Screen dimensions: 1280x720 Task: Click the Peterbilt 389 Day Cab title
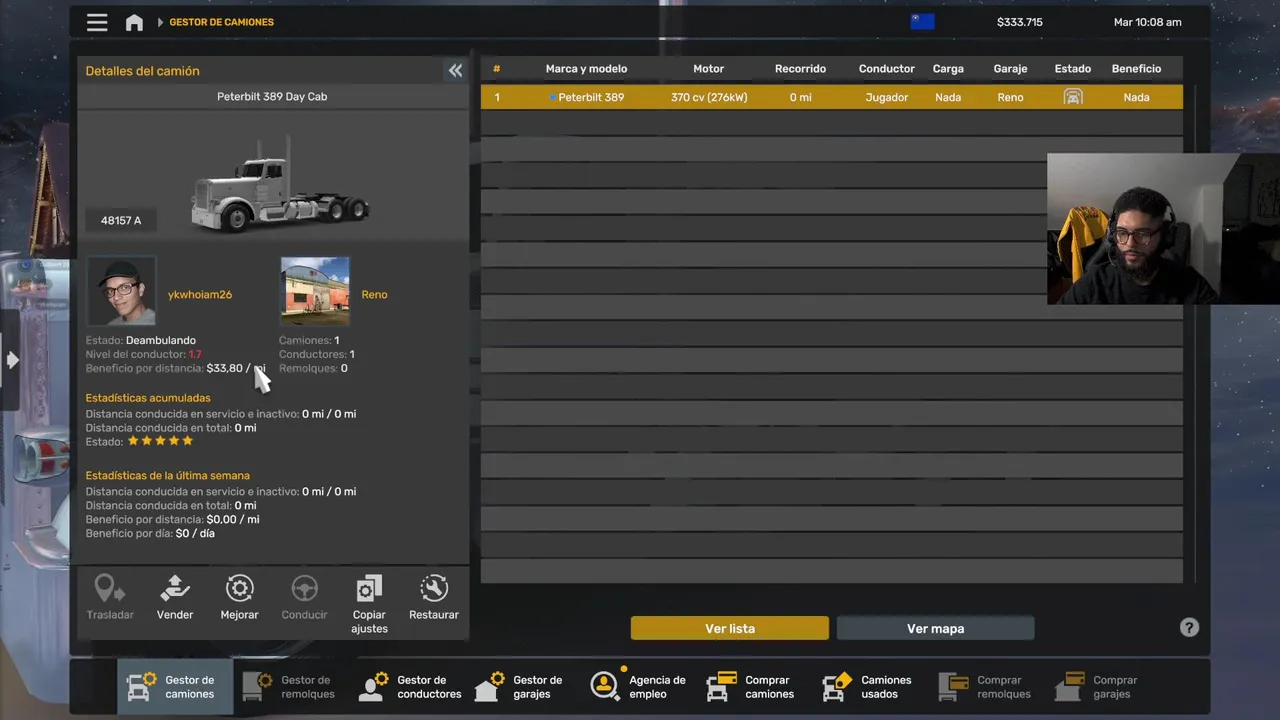272,97
